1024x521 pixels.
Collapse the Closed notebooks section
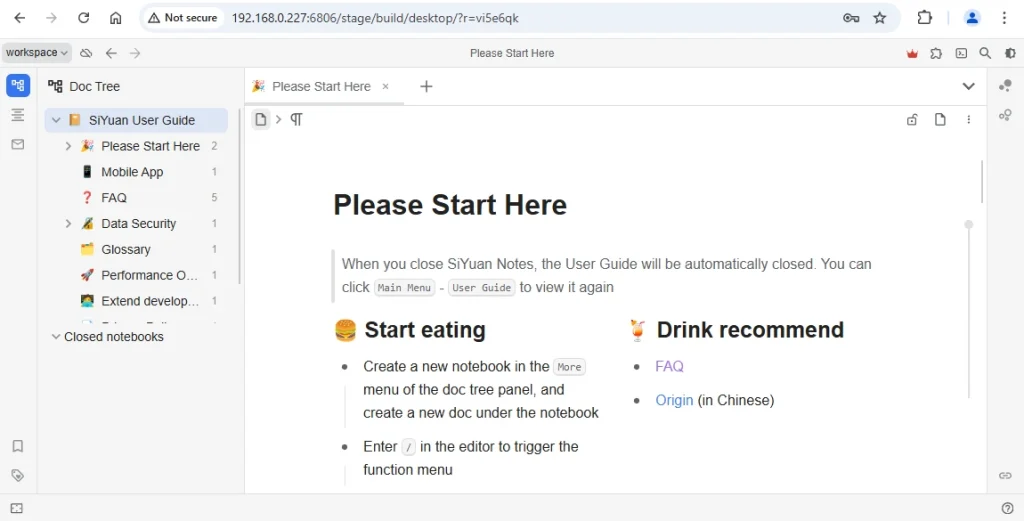pos(56,337)
